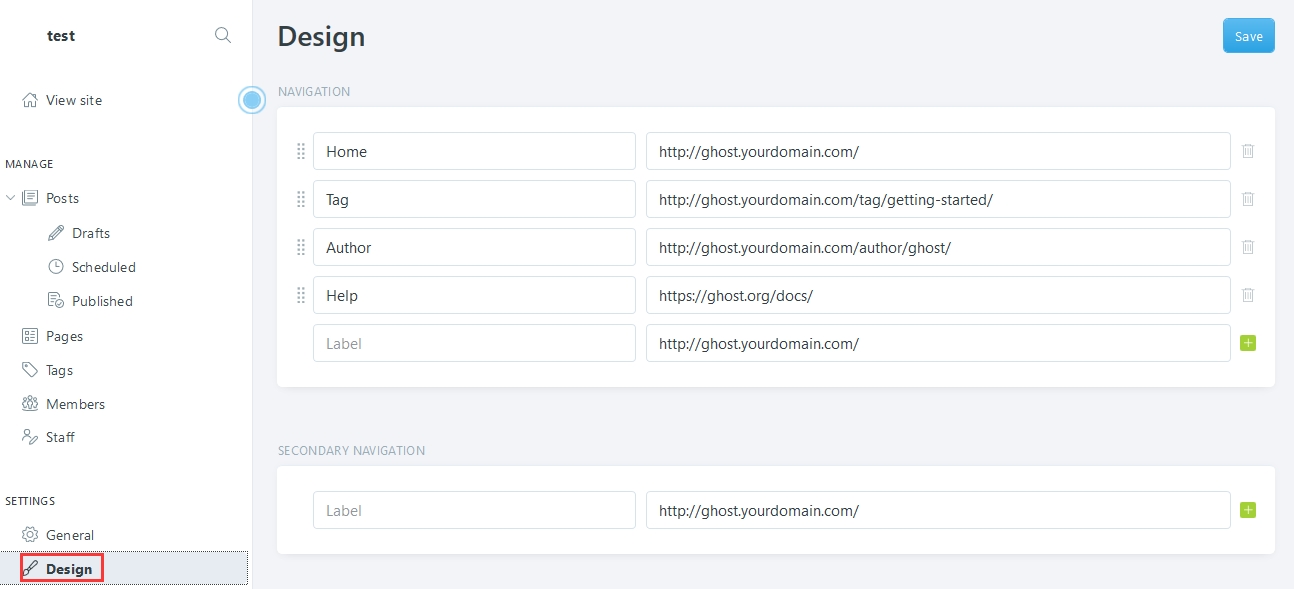This screenshot has height=589, width=1294.
Task: Open the Published posts list
Action: coord(101,301)
